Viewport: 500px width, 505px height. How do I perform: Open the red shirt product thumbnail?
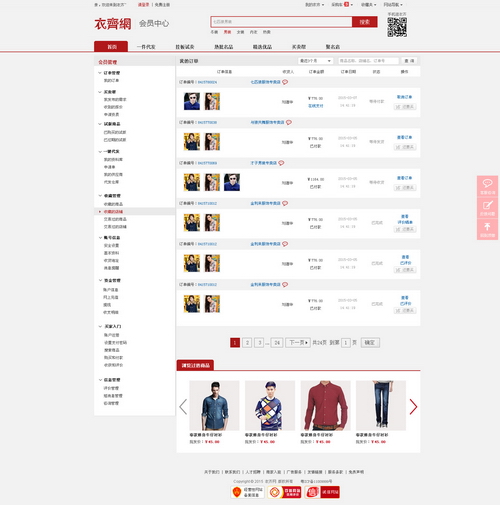coord(326,405)
